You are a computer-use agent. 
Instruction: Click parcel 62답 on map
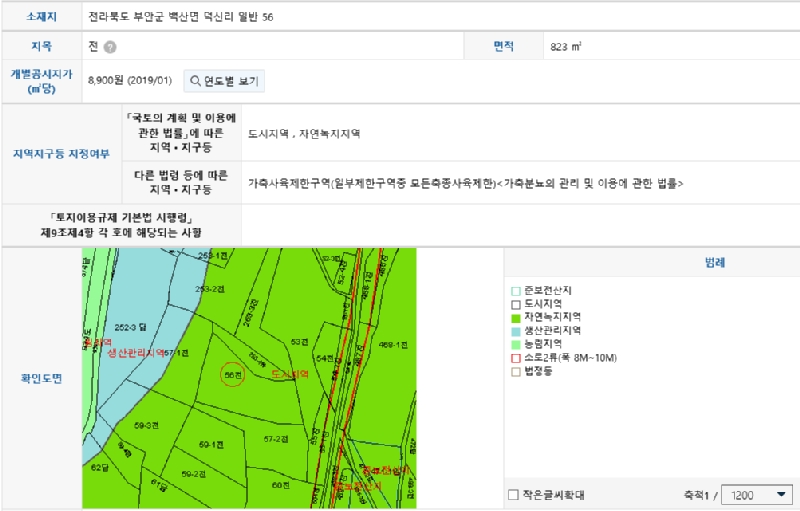(100, 467)
